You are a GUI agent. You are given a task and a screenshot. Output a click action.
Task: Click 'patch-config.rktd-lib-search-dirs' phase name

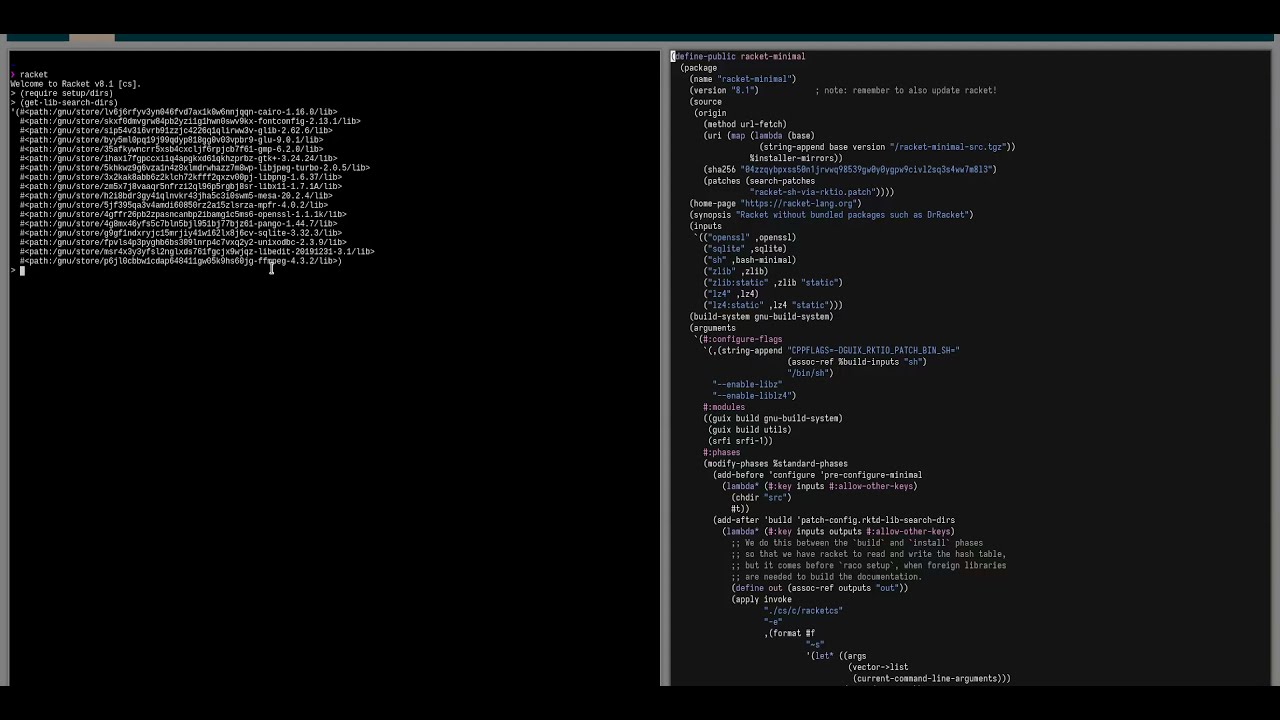[878, 520]
